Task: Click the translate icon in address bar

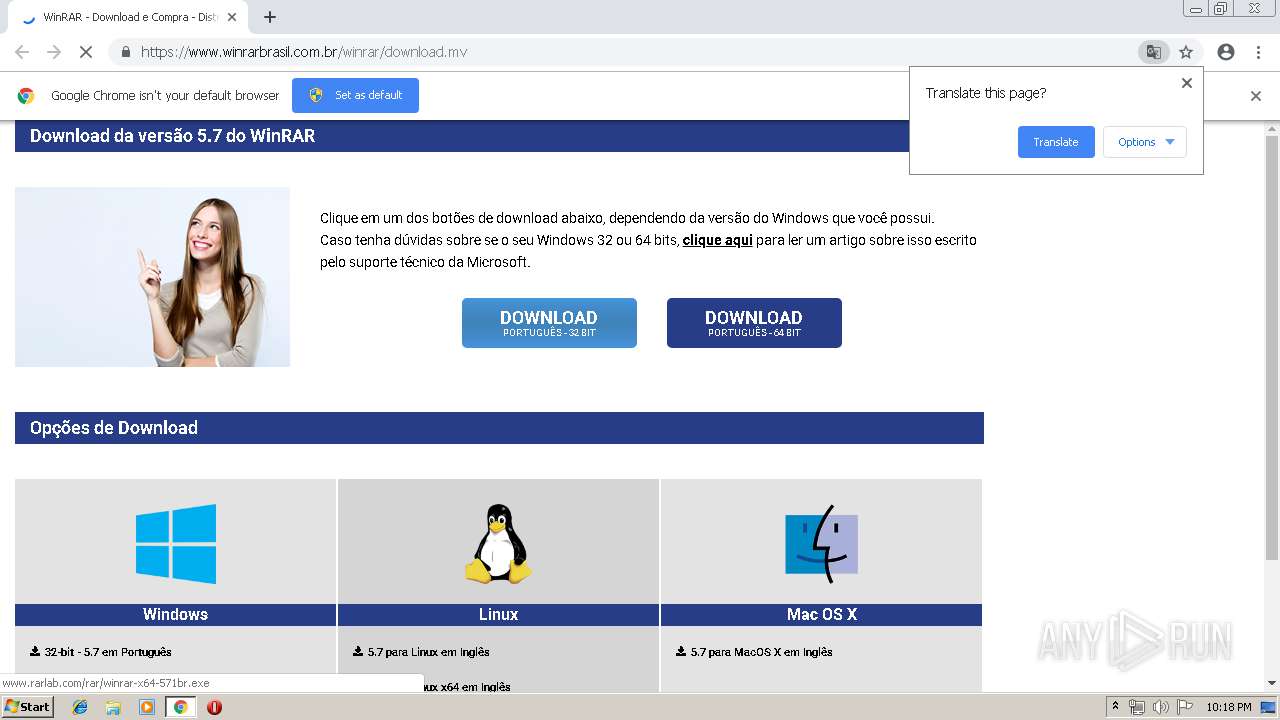Action: [x=1153, y=52]
